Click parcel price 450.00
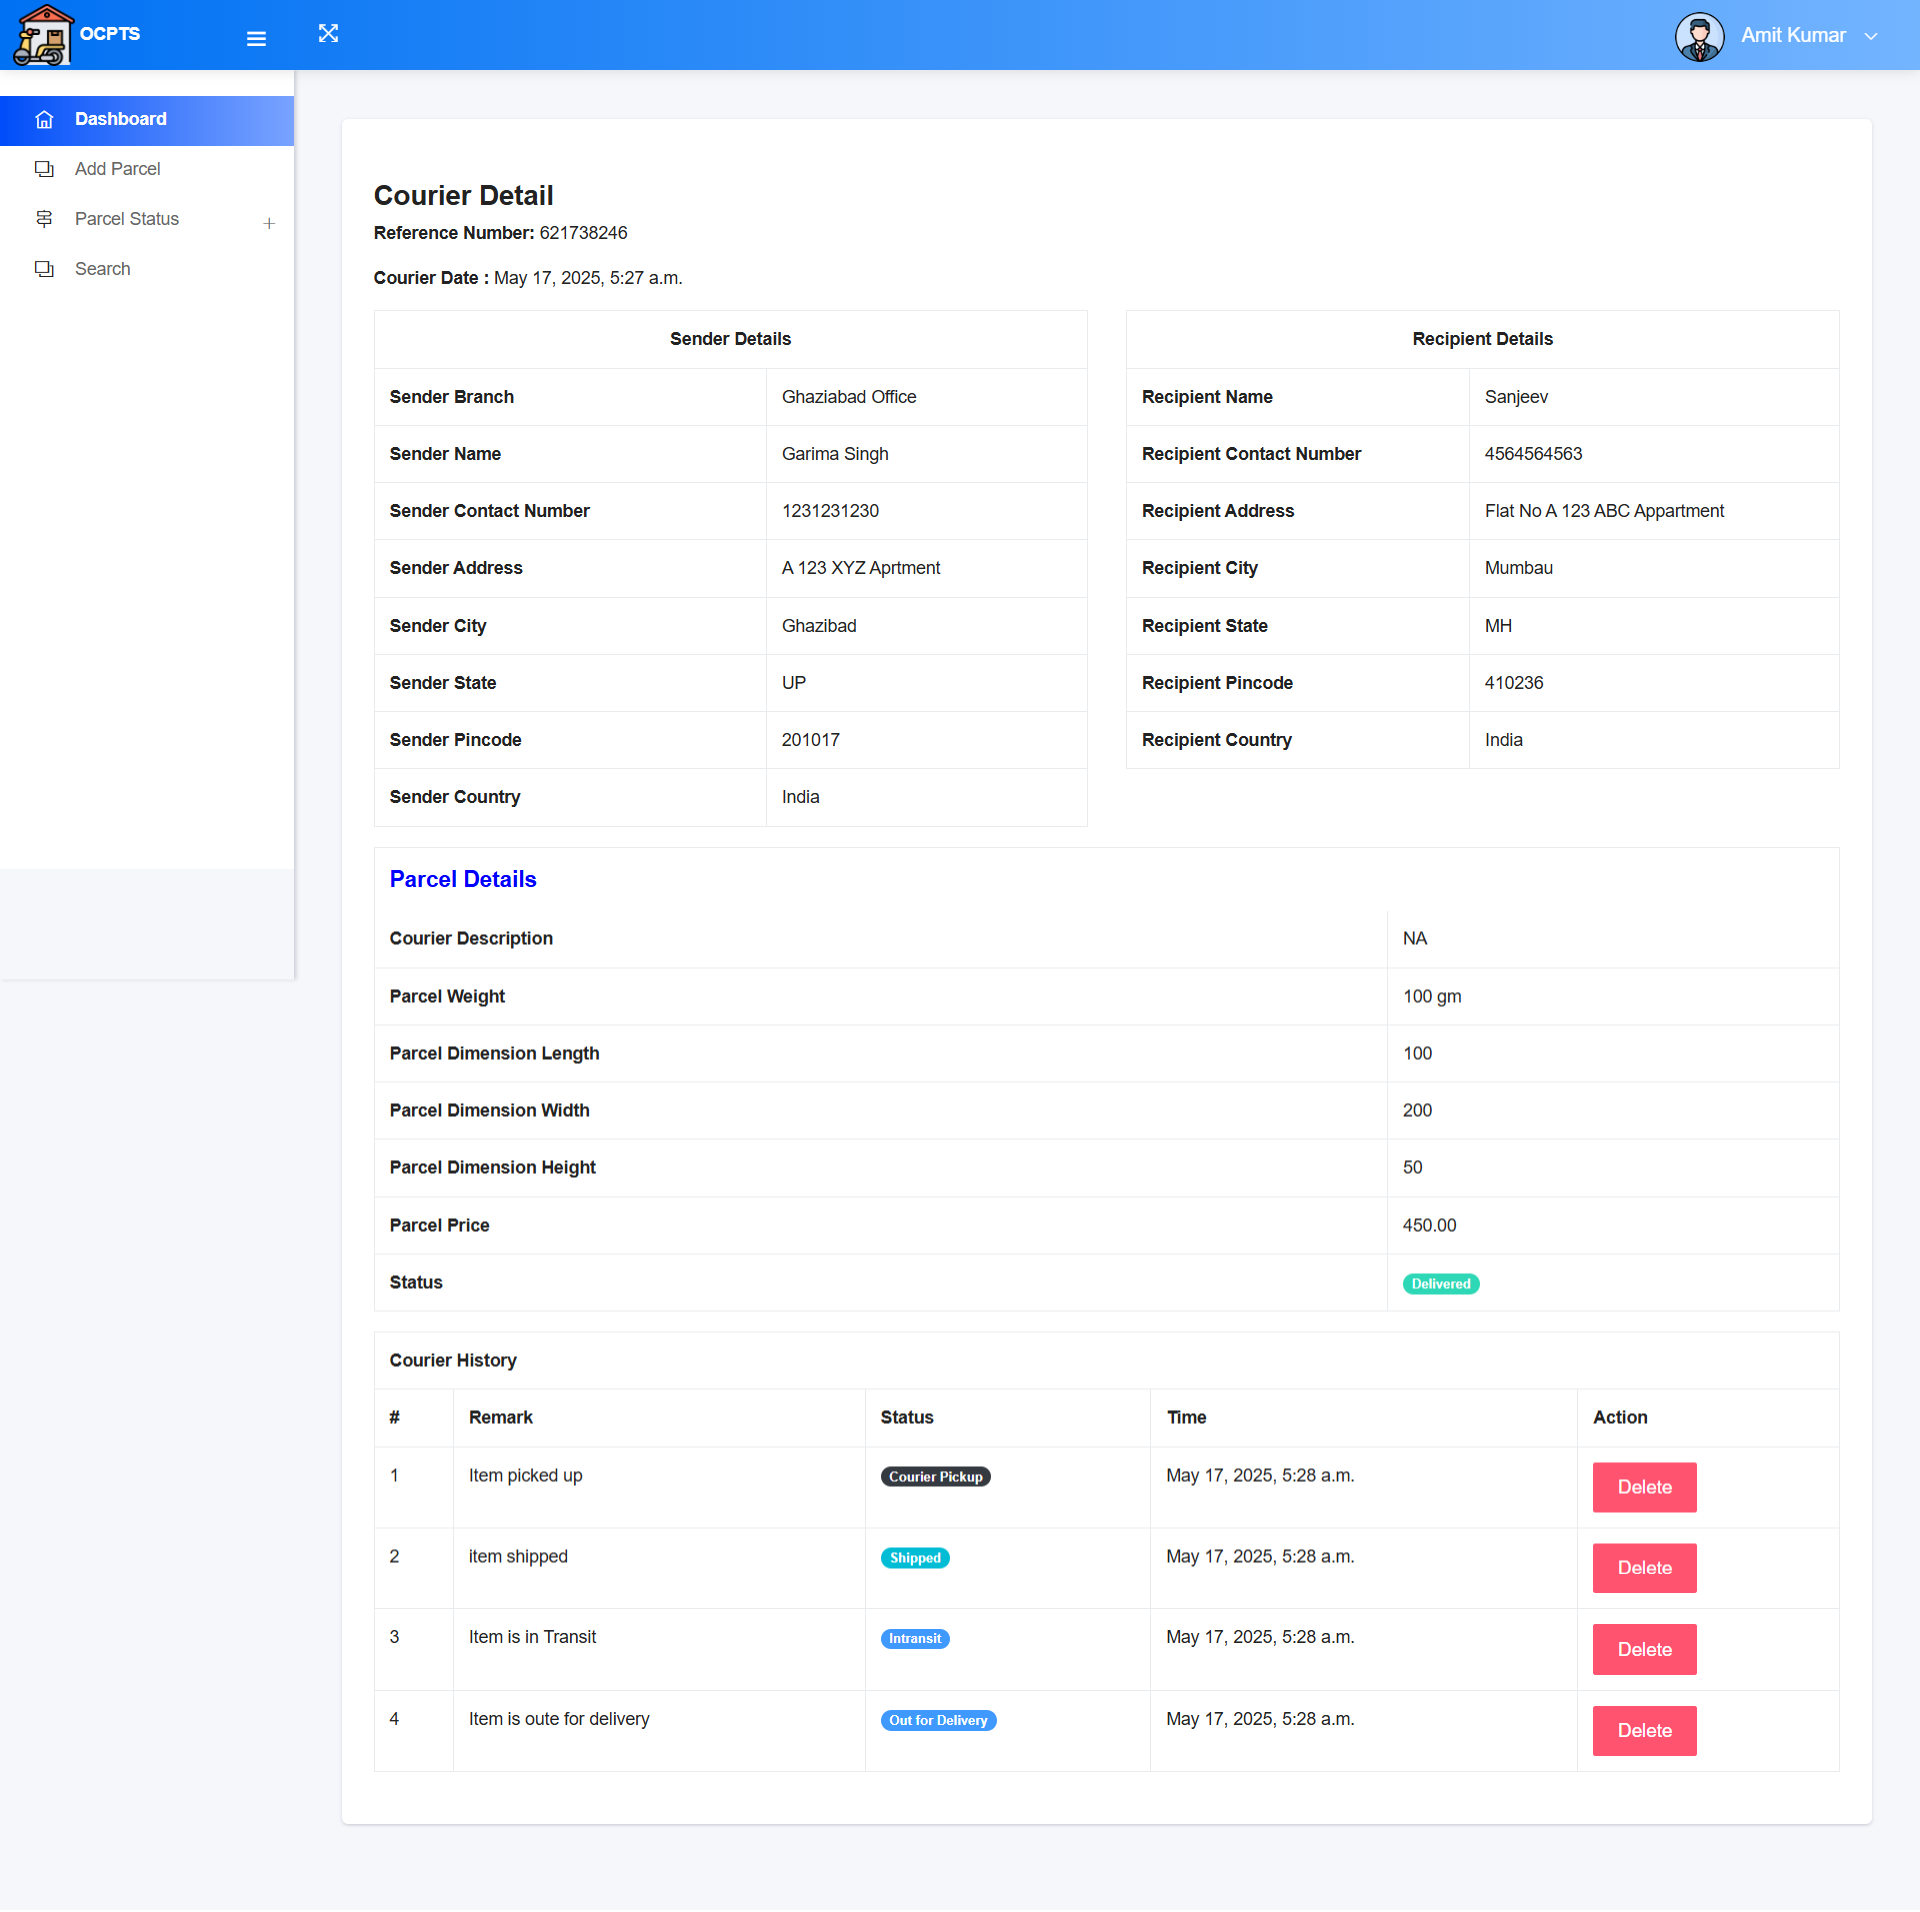1920x1912 pixels. pyautogui.click(x=1429, y=1226)
